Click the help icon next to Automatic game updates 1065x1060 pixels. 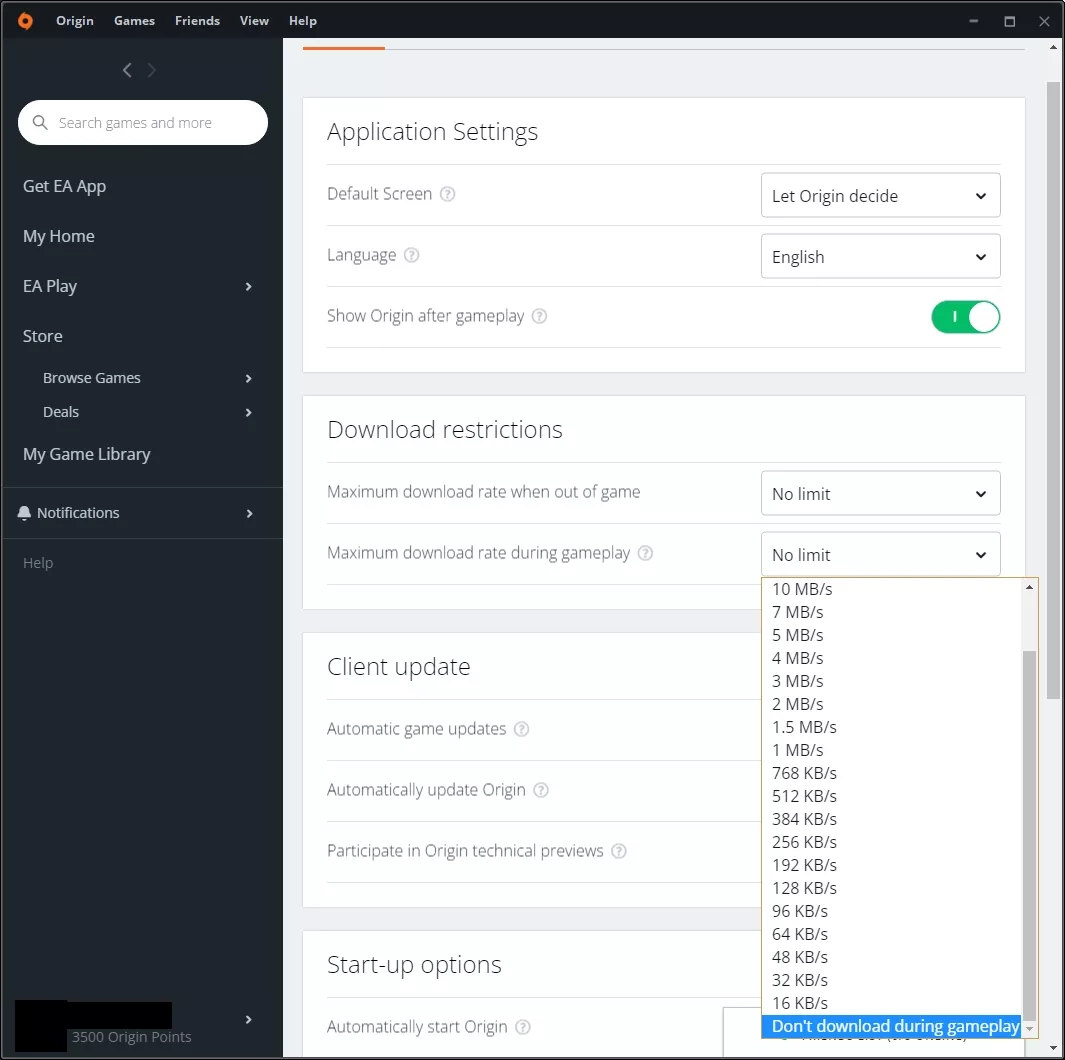point(521,729)
